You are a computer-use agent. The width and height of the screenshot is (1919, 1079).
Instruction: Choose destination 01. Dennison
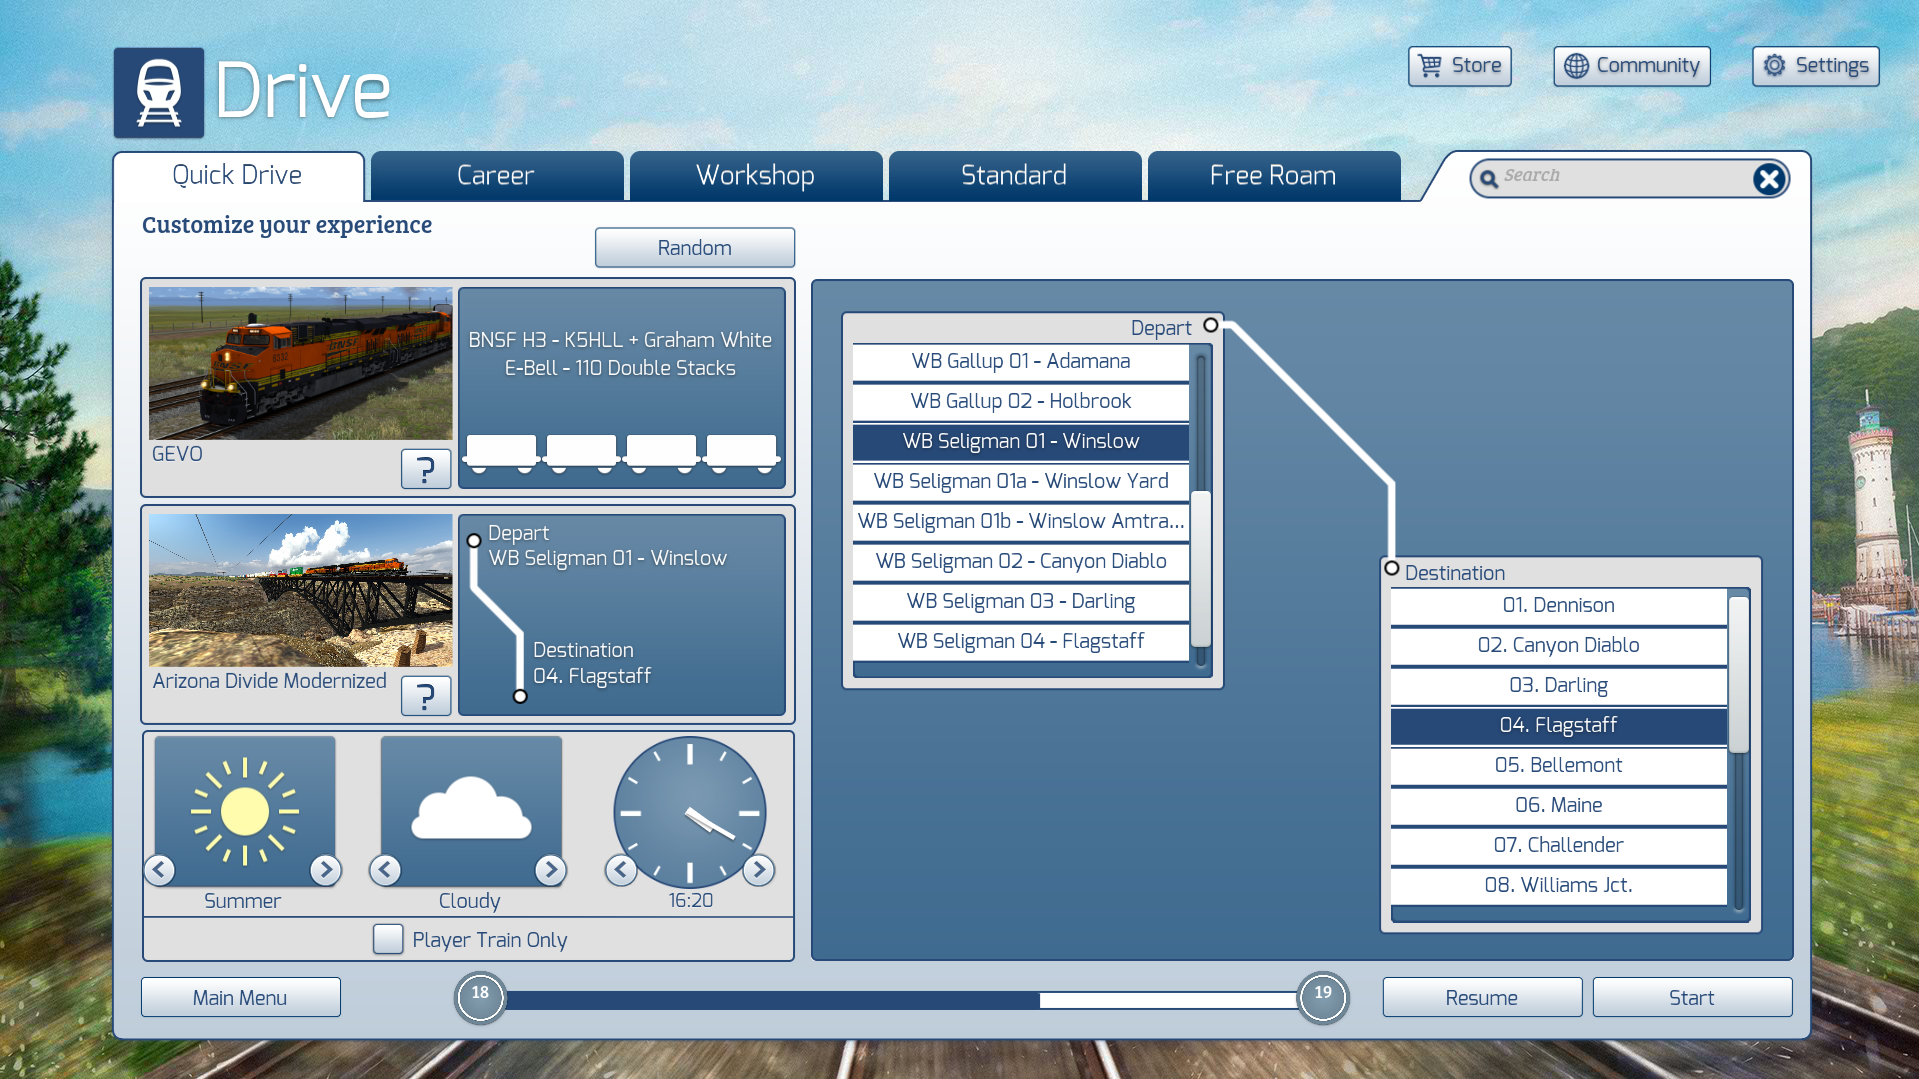click(x=1559, y=606)
